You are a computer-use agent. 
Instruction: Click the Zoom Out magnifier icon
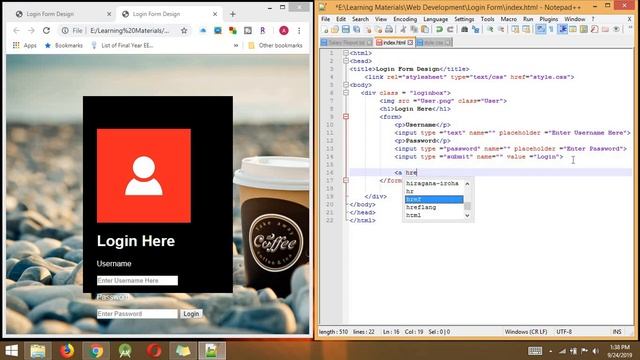coord(501,29)
